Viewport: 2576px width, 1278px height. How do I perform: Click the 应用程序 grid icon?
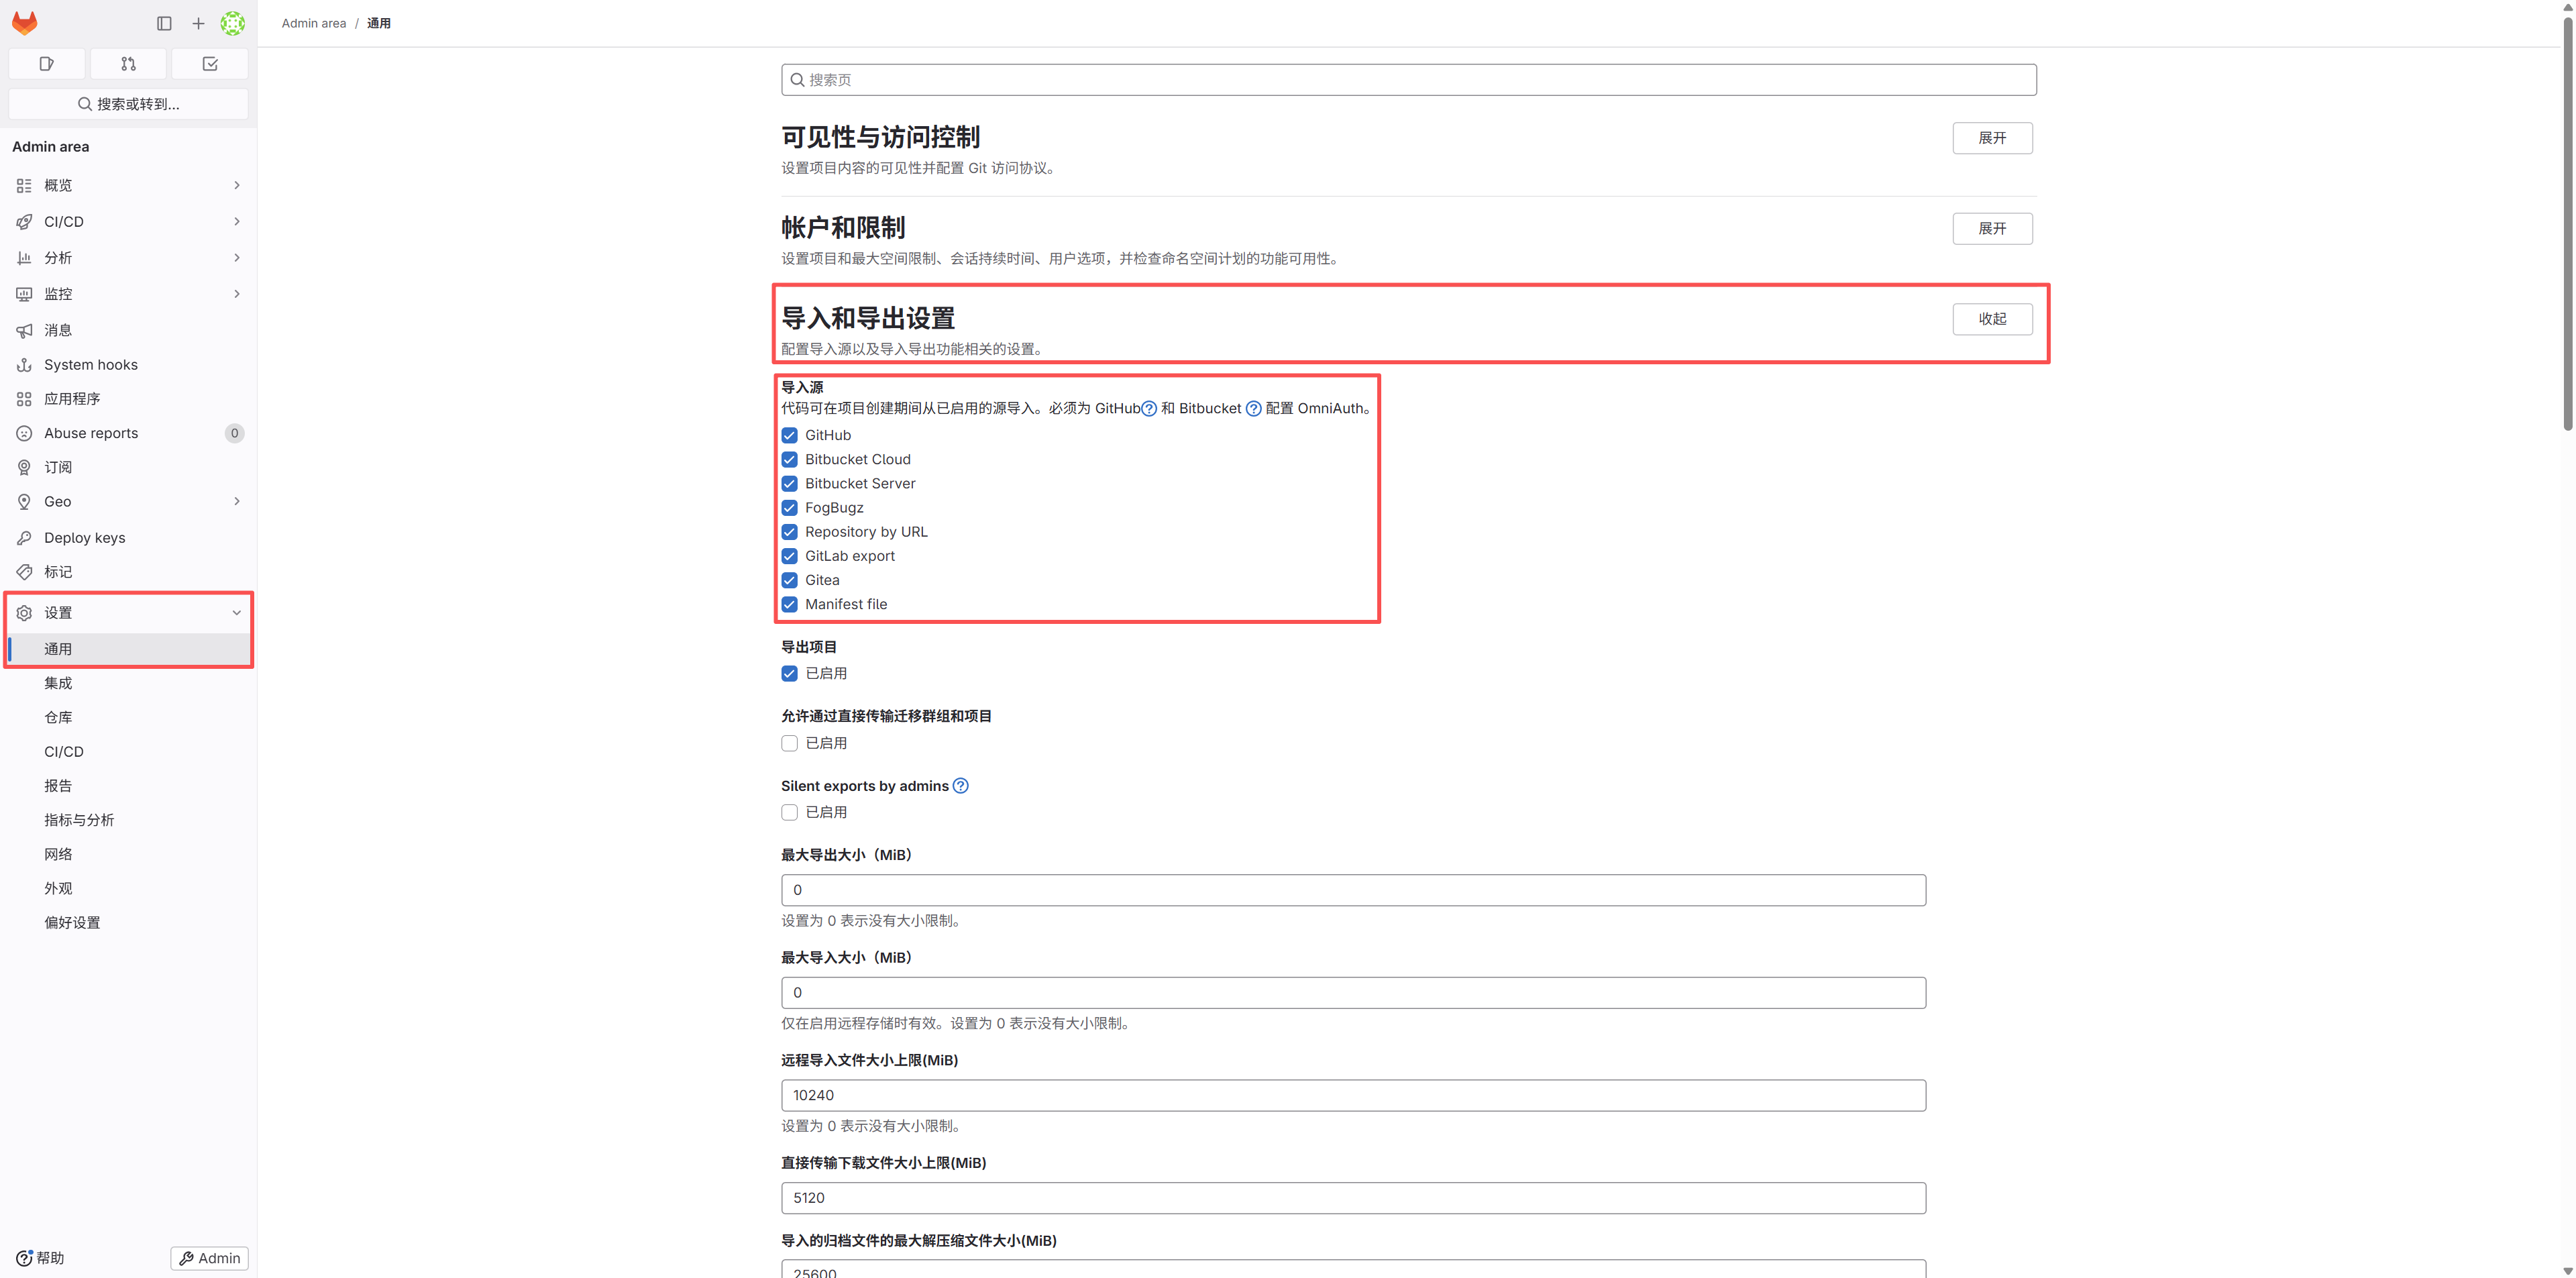coord(24,399)
